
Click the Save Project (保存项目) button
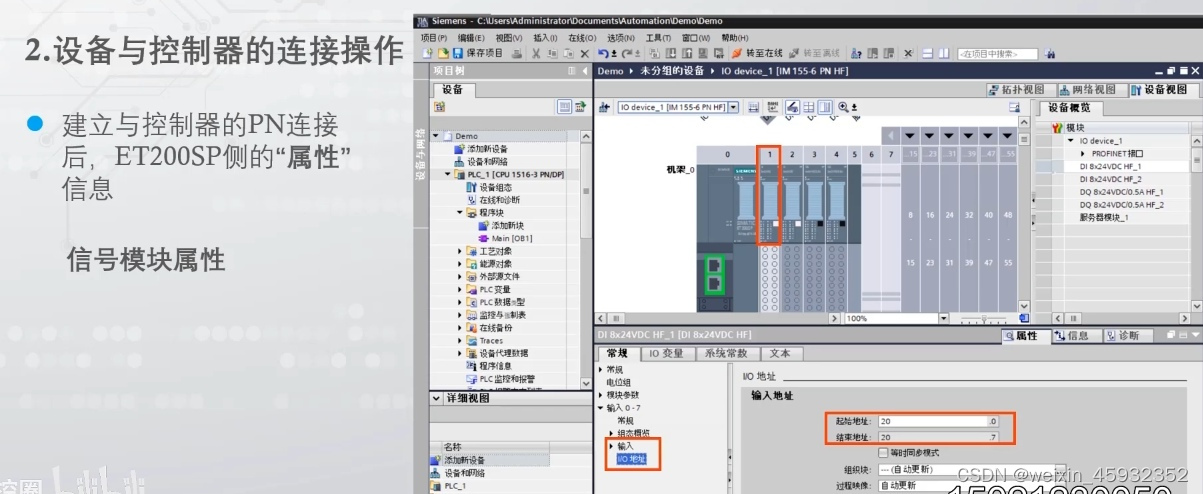pos(478,53)
